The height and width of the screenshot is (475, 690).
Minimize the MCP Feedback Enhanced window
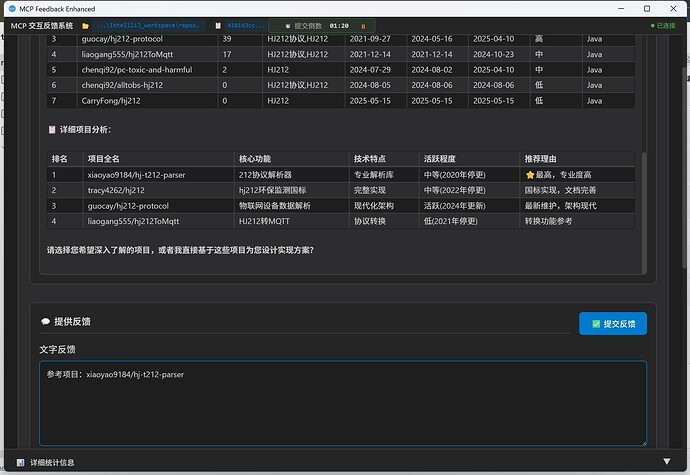coord(621,8)
